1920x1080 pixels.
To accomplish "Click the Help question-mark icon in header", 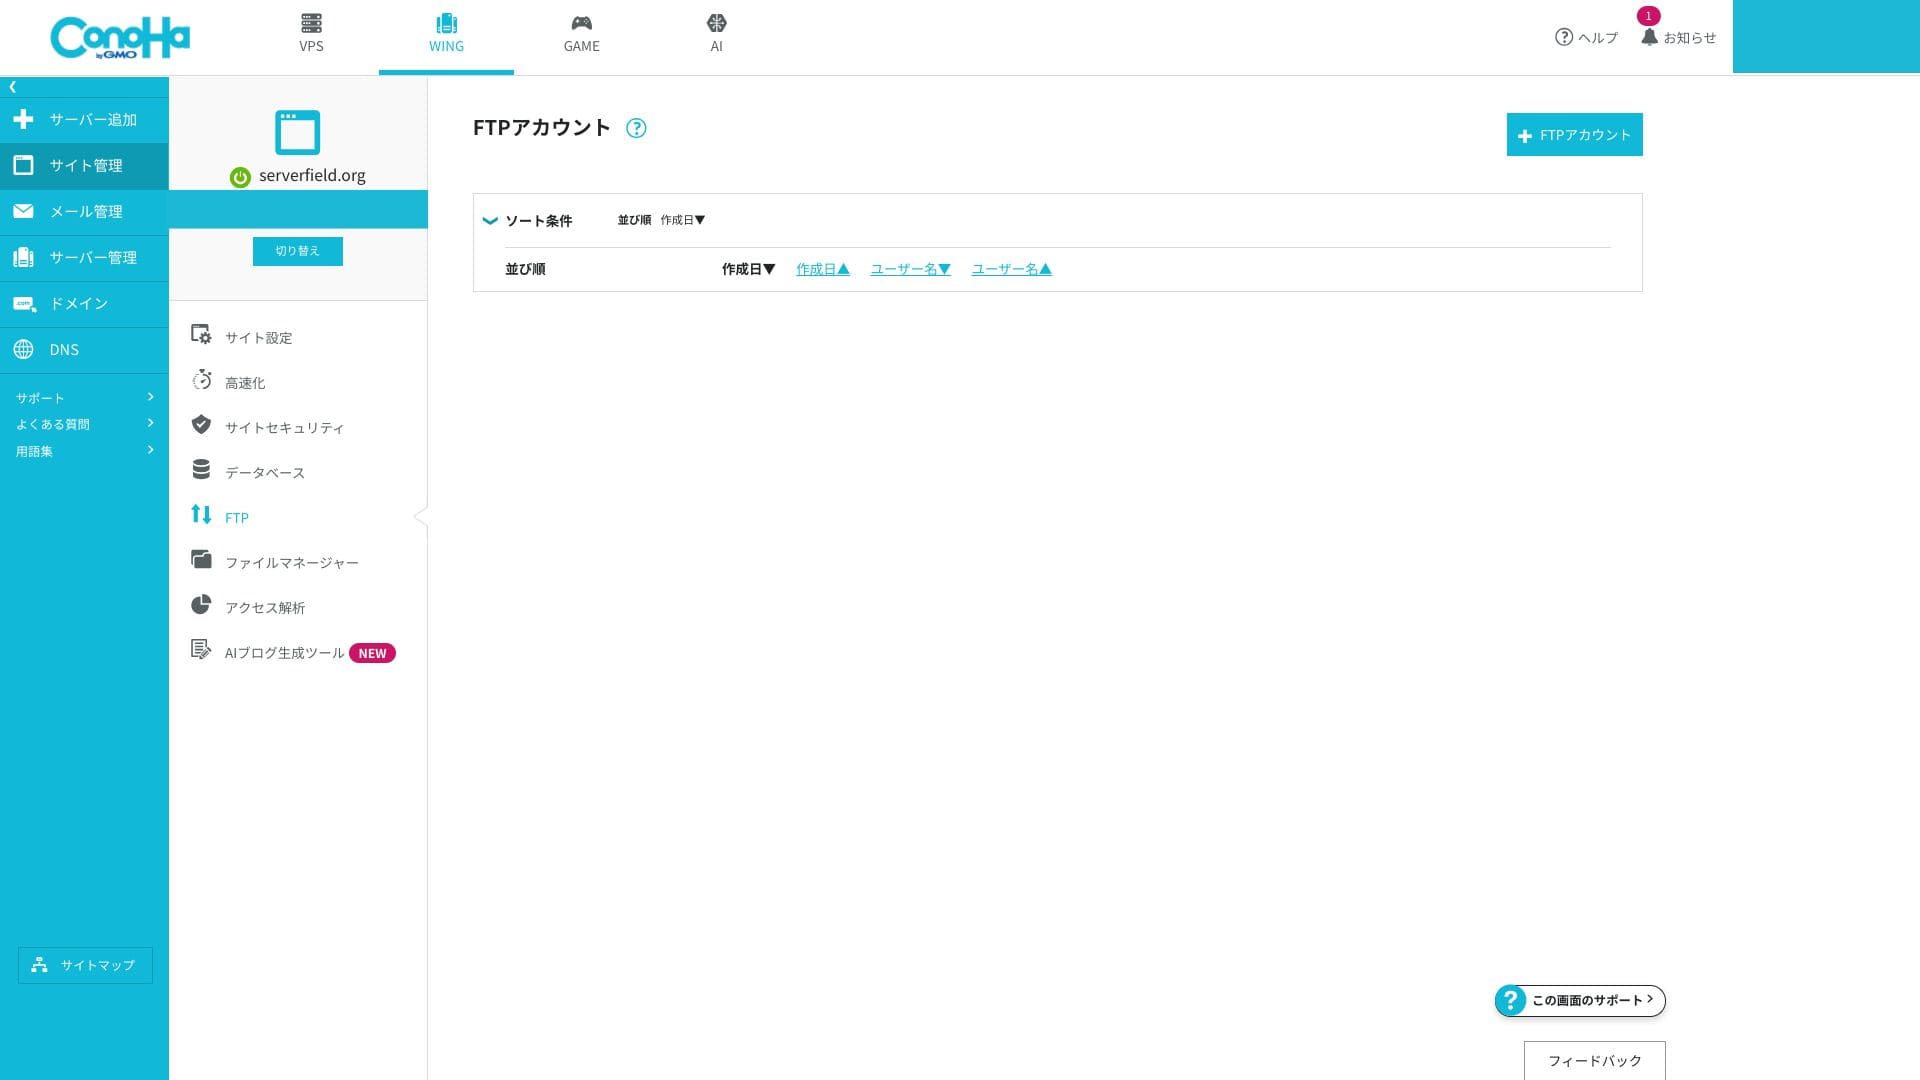I will point(1564,37).
